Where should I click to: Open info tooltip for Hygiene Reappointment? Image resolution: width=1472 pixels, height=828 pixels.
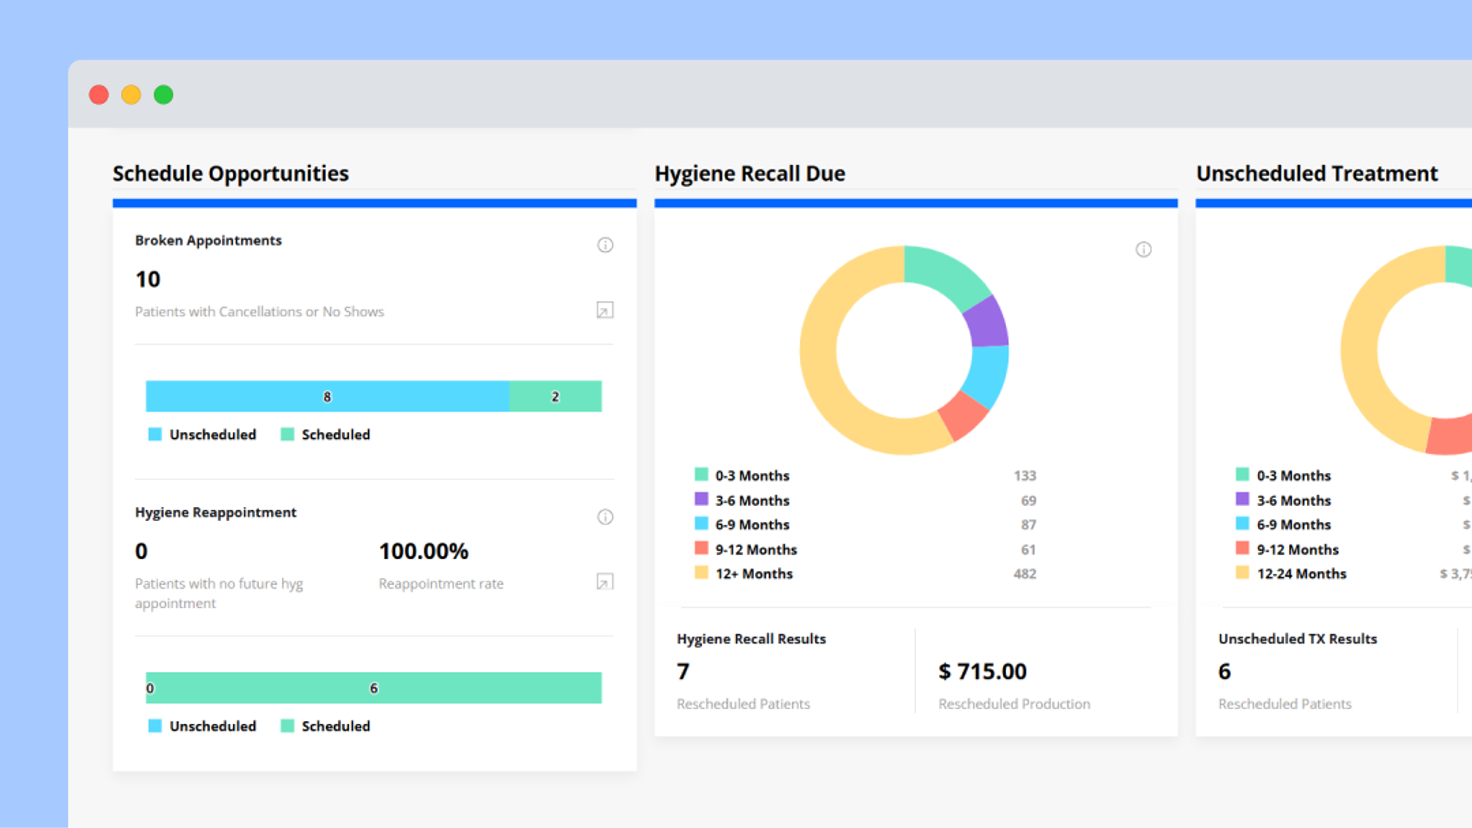(x=605, y=516)
